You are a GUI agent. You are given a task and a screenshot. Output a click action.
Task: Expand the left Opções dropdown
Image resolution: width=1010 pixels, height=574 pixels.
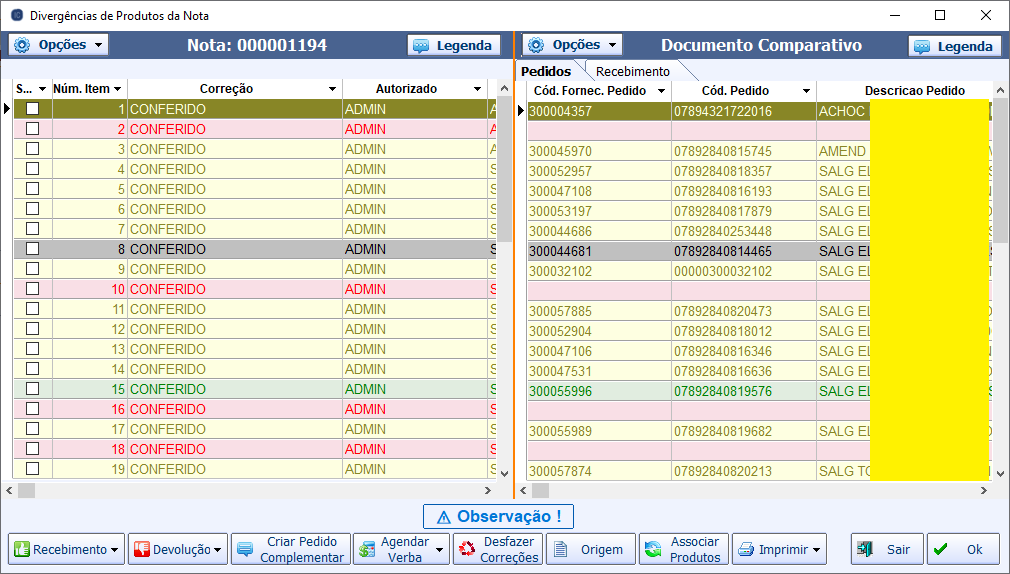click(59, 45)
